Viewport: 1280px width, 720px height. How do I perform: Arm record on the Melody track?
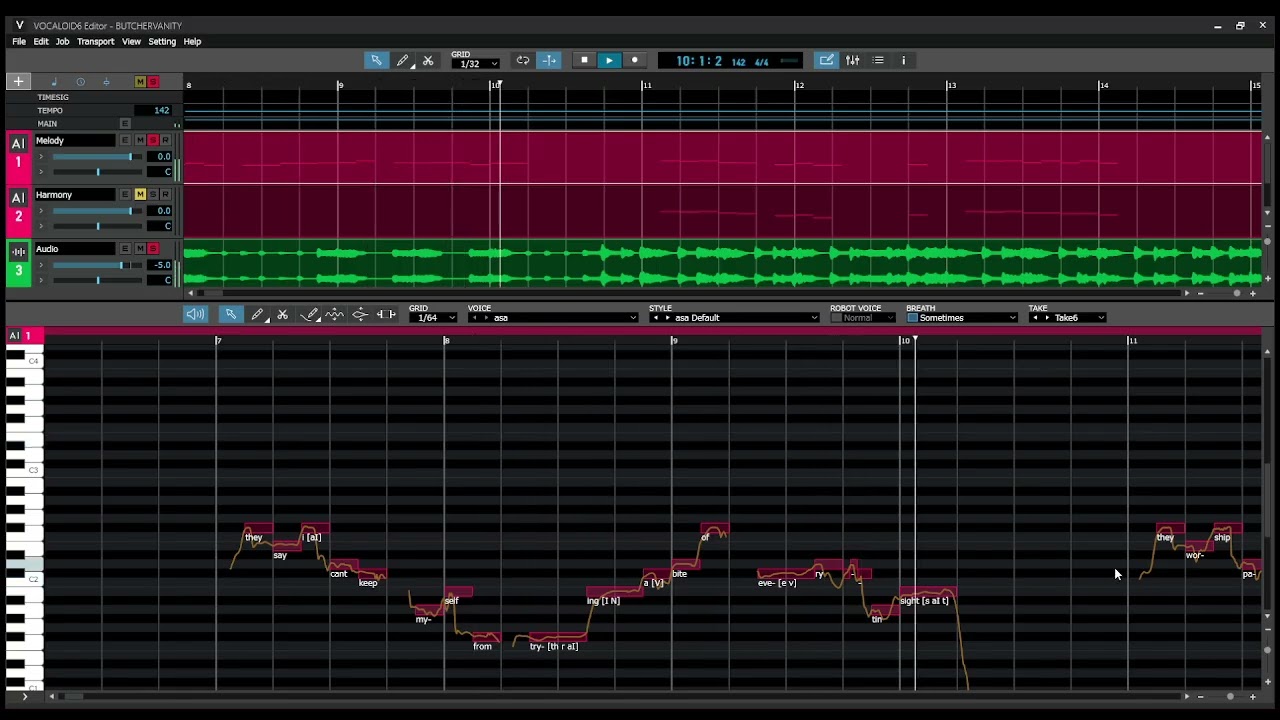click(165, 140)
